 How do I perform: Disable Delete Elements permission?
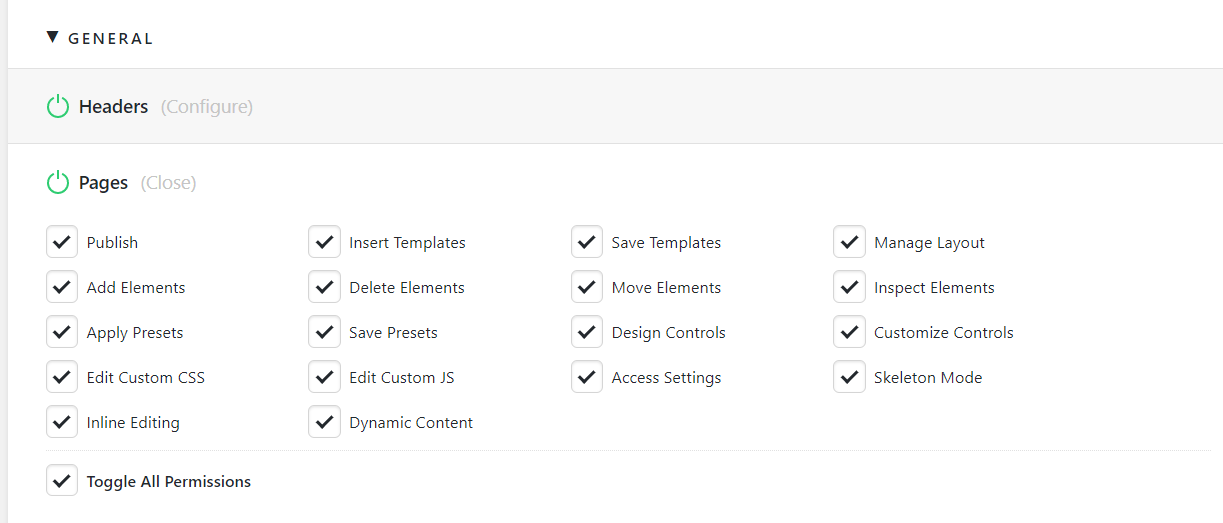324,287
